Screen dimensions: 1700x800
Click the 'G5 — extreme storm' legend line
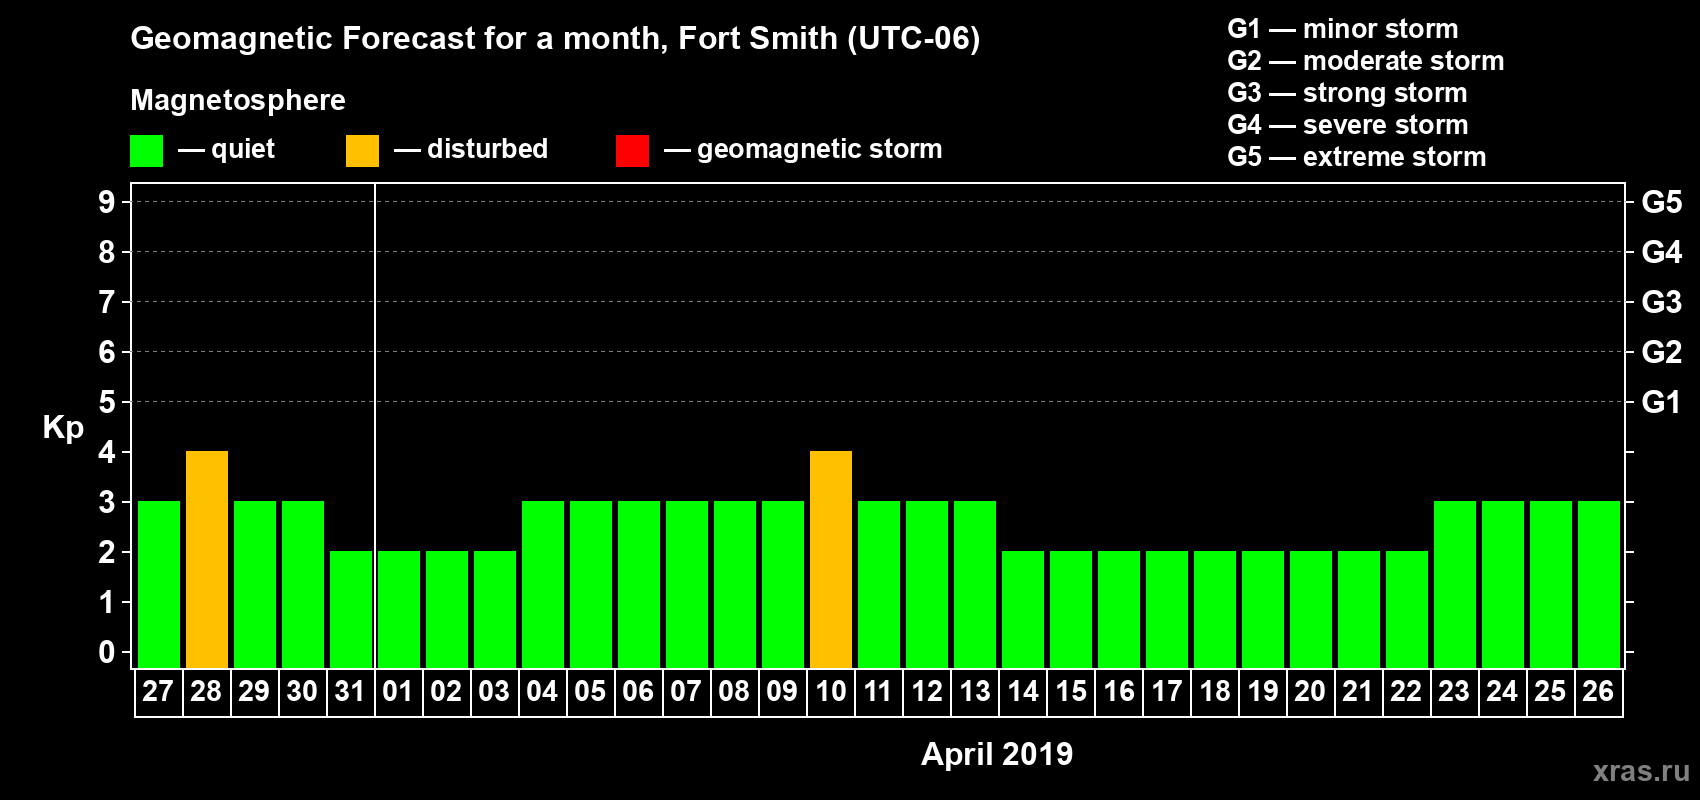[x=1357, y=157]
